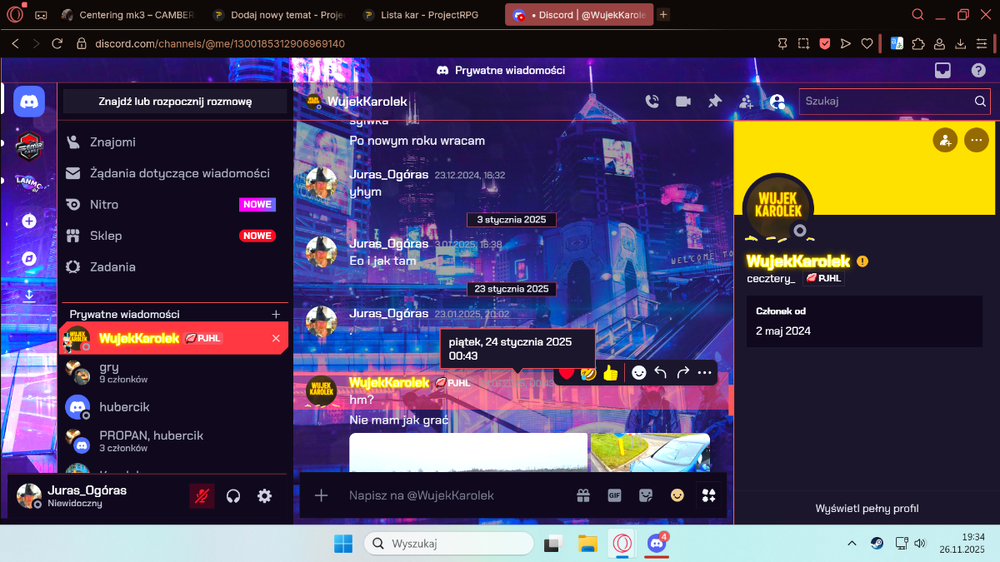Viewport: 1000px width, 562px height.
Task: Attach file with plus button
Action: point(321,496)
